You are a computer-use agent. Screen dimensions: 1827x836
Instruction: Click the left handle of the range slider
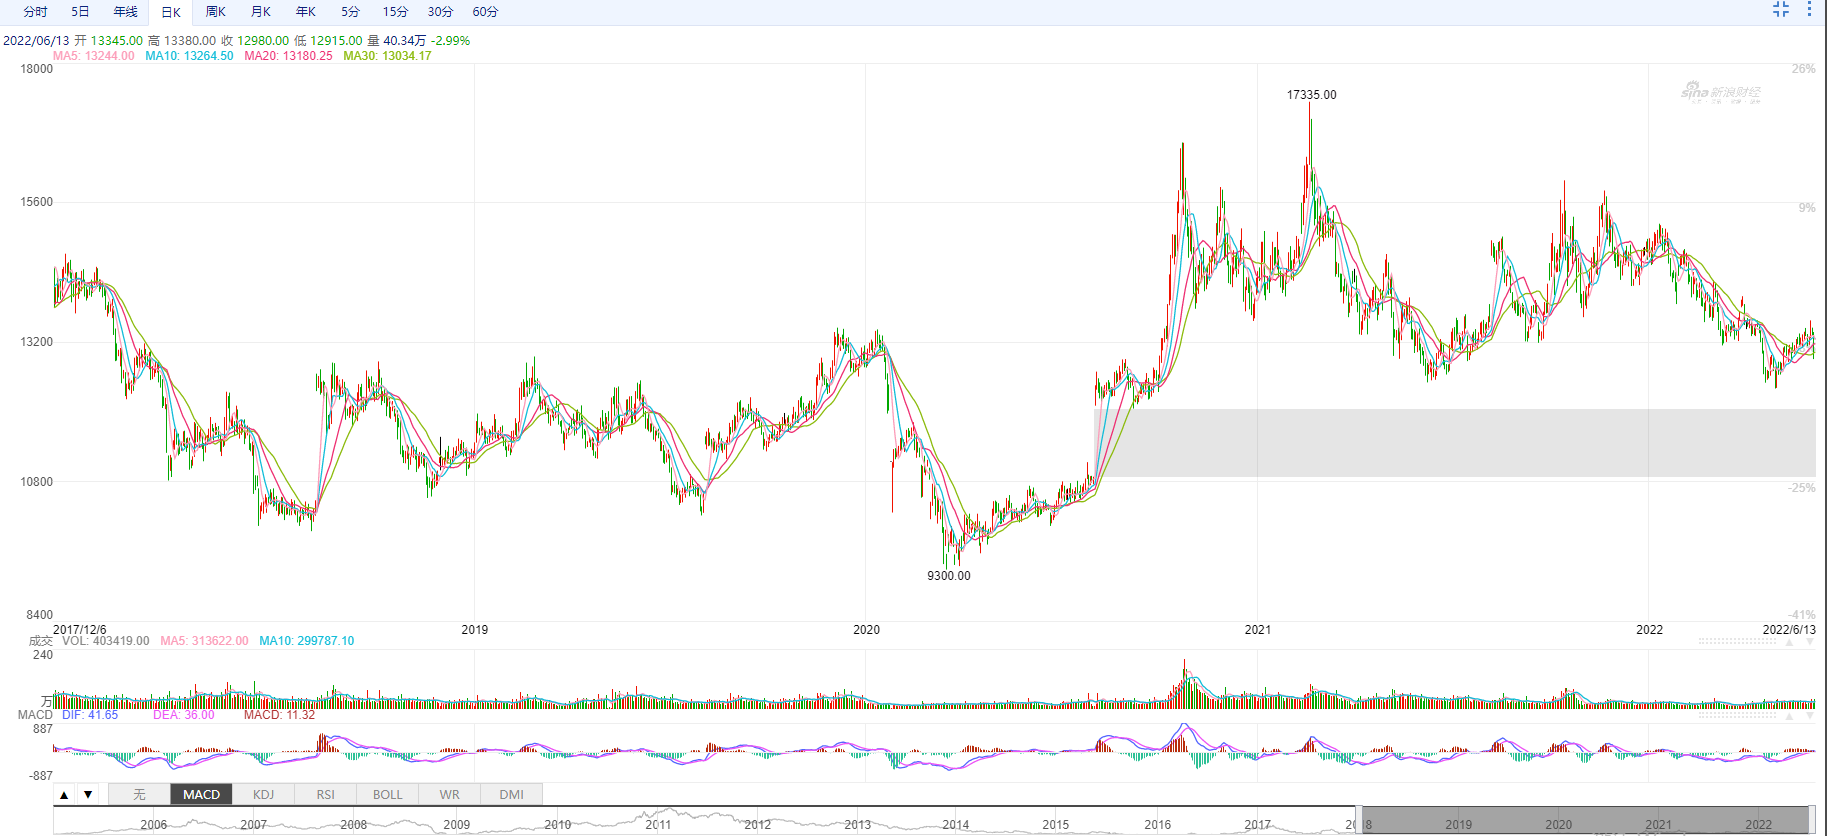tap(1358, 820)
